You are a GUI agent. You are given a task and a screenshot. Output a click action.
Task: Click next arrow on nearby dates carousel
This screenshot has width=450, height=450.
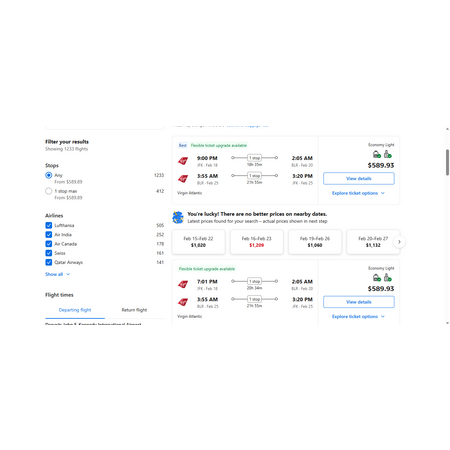399,242
